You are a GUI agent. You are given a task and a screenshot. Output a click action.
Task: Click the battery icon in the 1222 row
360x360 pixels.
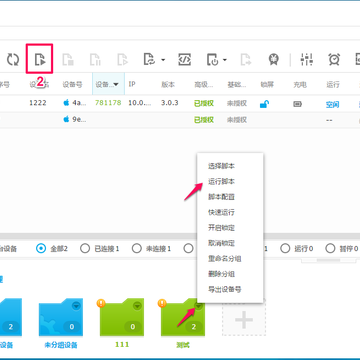coord(297,104)
